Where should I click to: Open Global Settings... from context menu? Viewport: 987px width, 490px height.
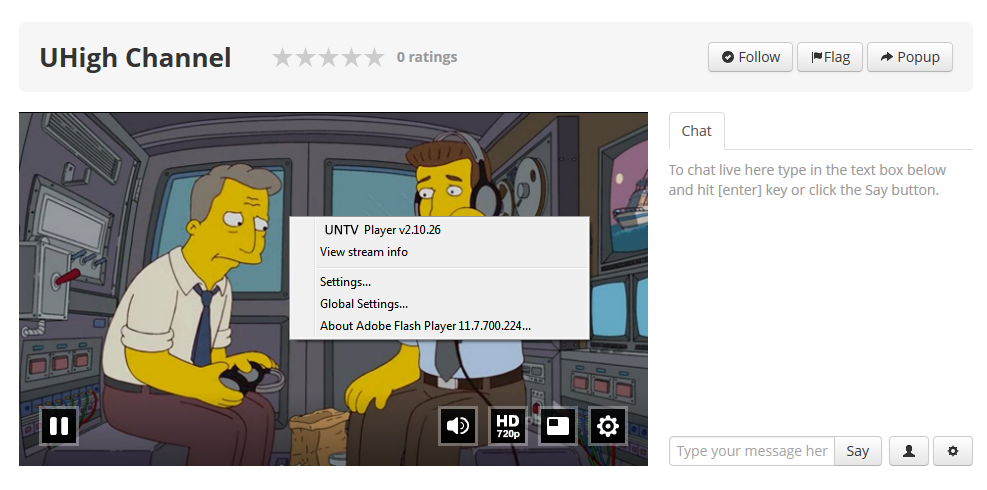439,304
